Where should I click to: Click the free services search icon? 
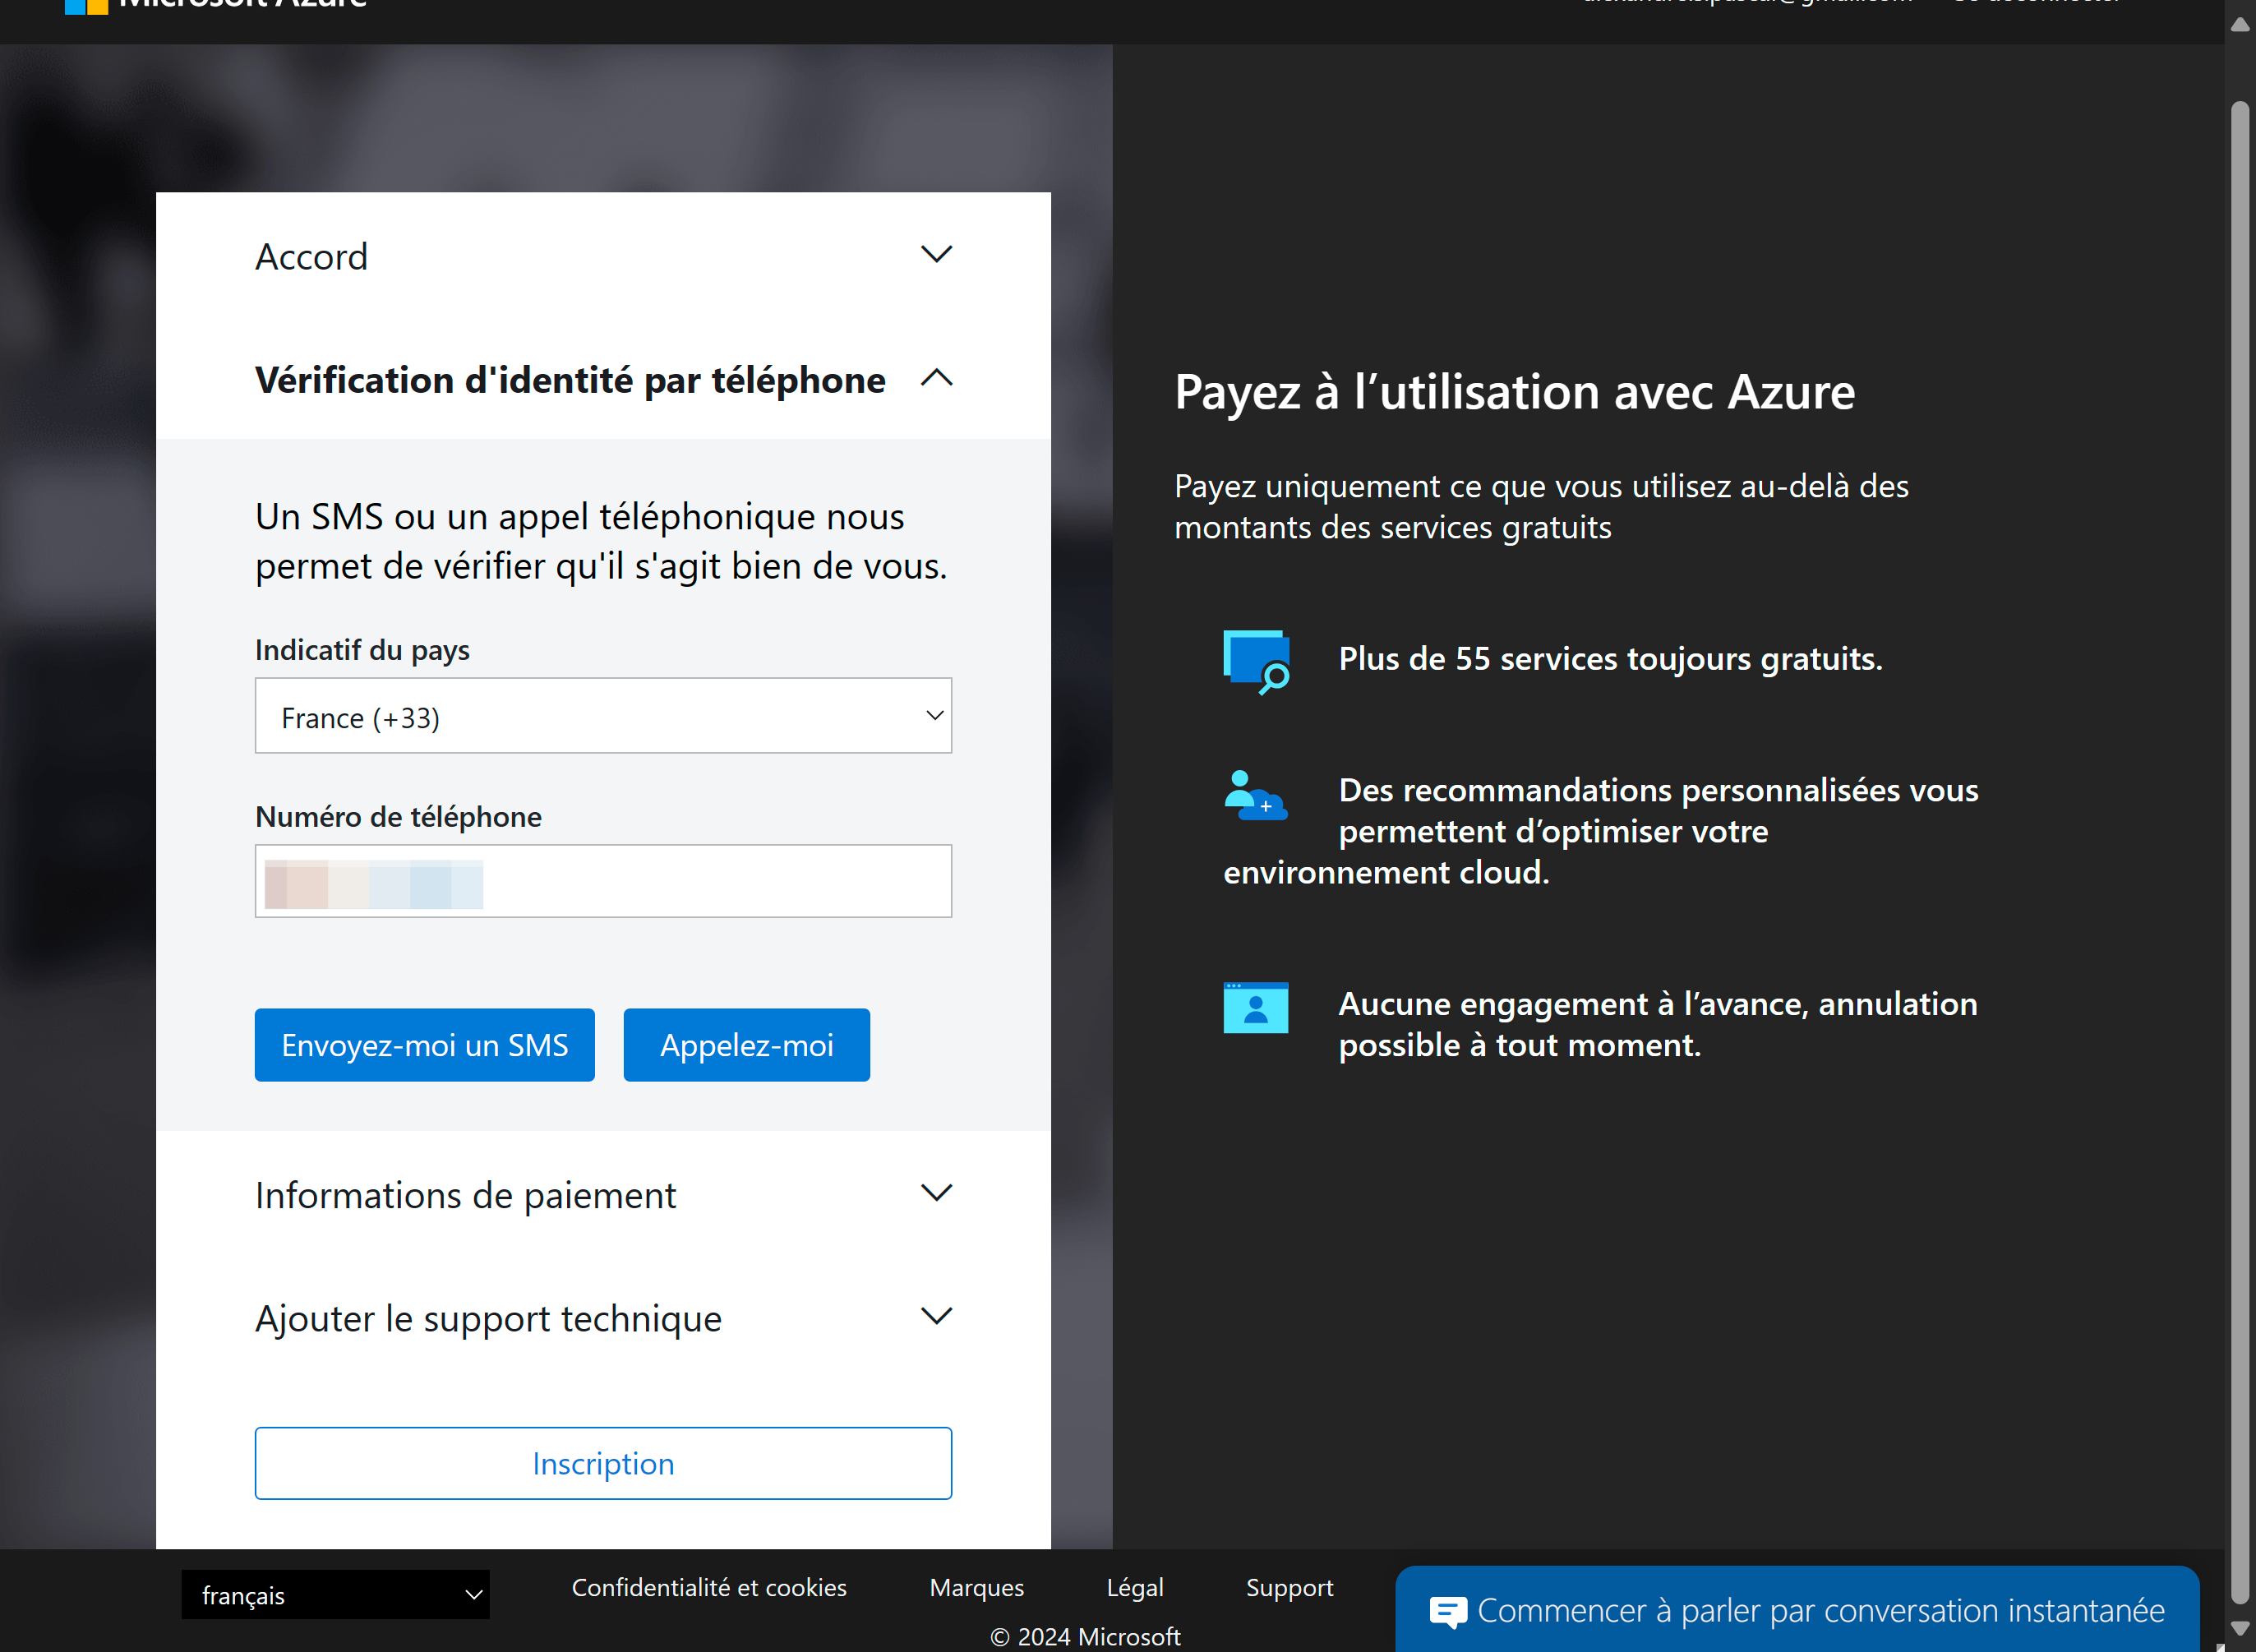click(x=1257, y=661)
